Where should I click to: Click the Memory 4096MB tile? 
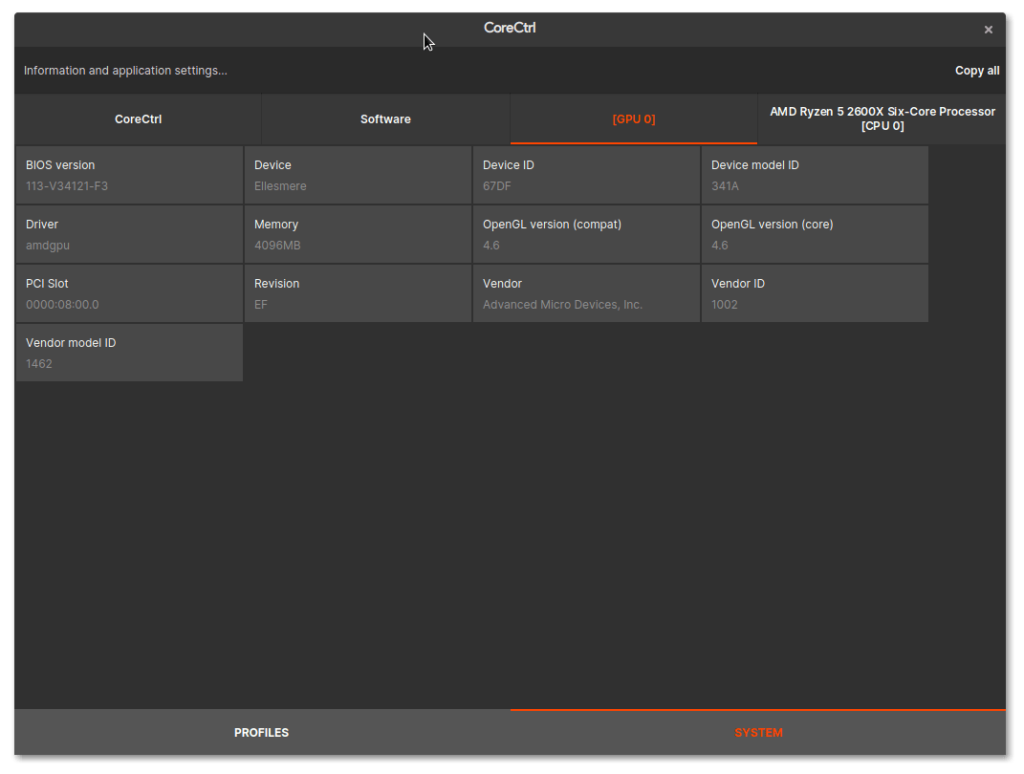tap(358, 234)
